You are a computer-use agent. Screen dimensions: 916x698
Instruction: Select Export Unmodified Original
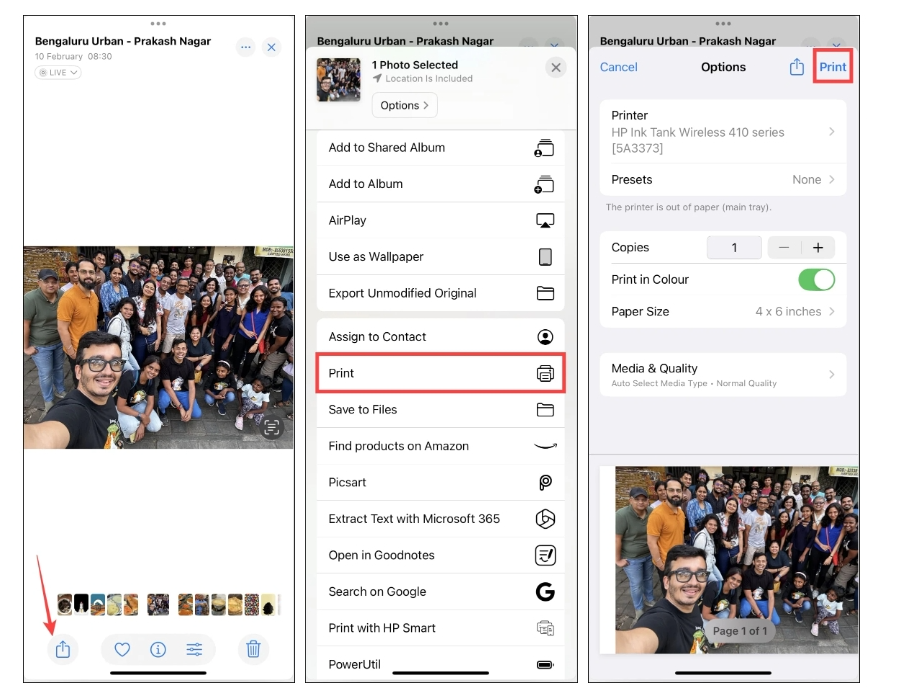point(440,293)
